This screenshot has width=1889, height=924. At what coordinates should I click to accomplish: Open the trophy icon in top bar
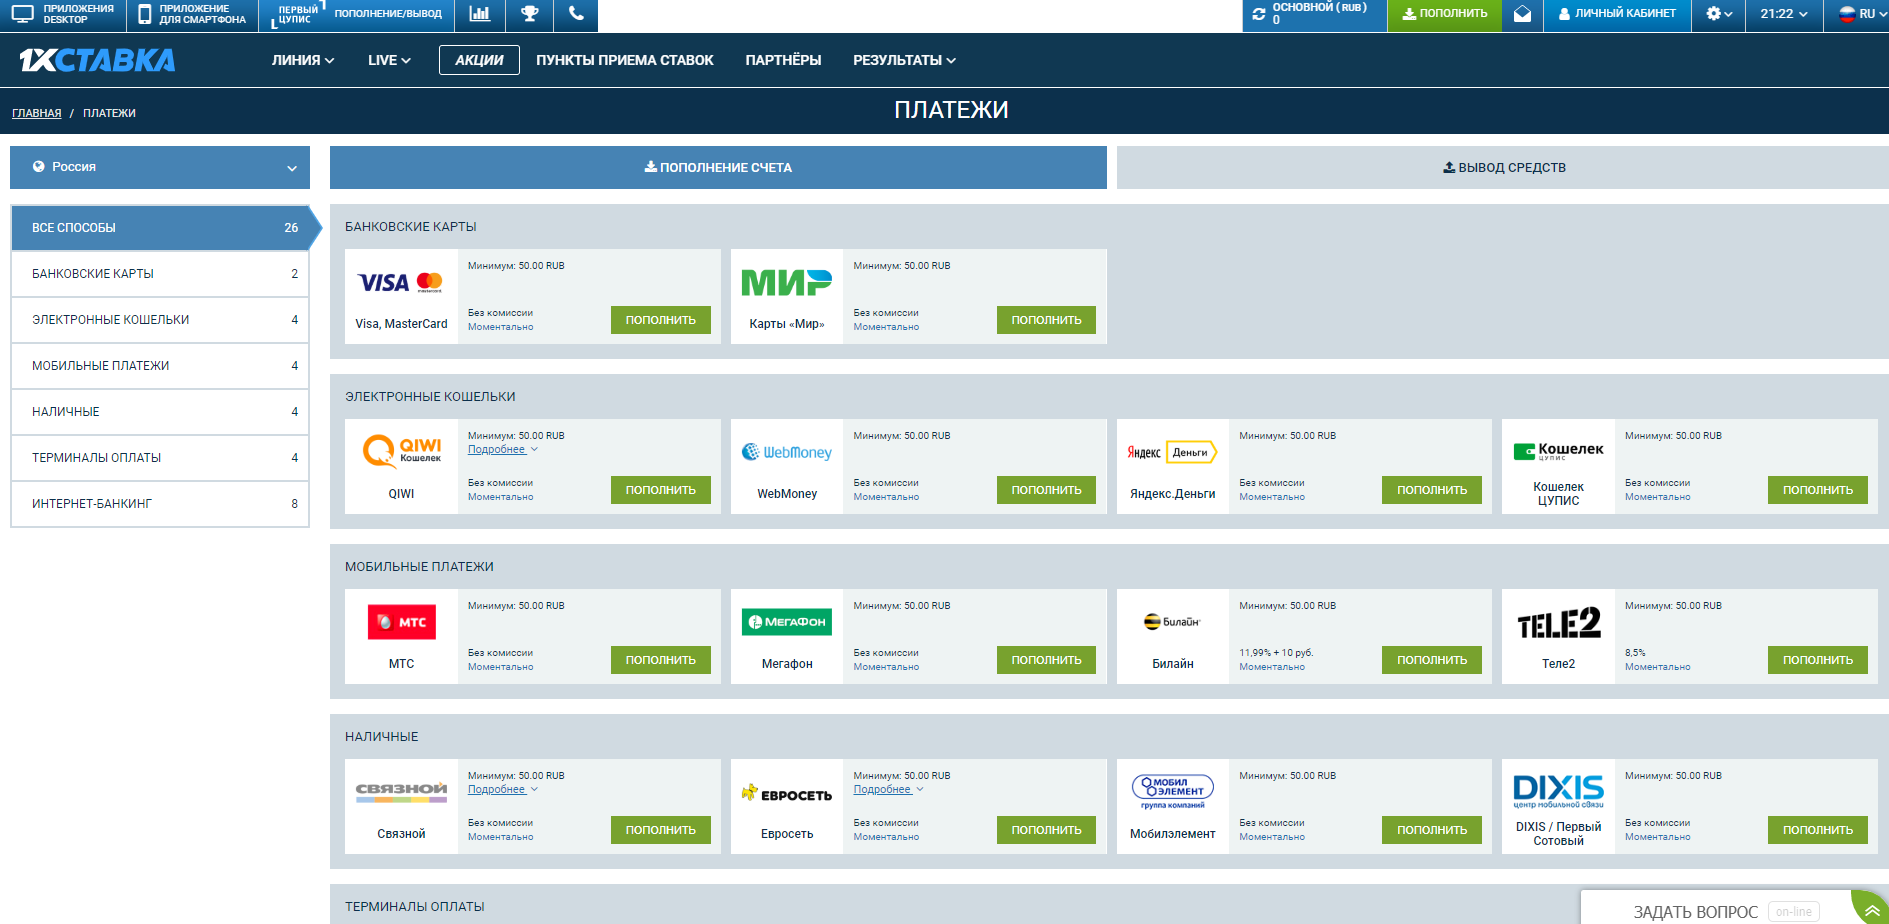pyautogui.click(x=529, y=14)
